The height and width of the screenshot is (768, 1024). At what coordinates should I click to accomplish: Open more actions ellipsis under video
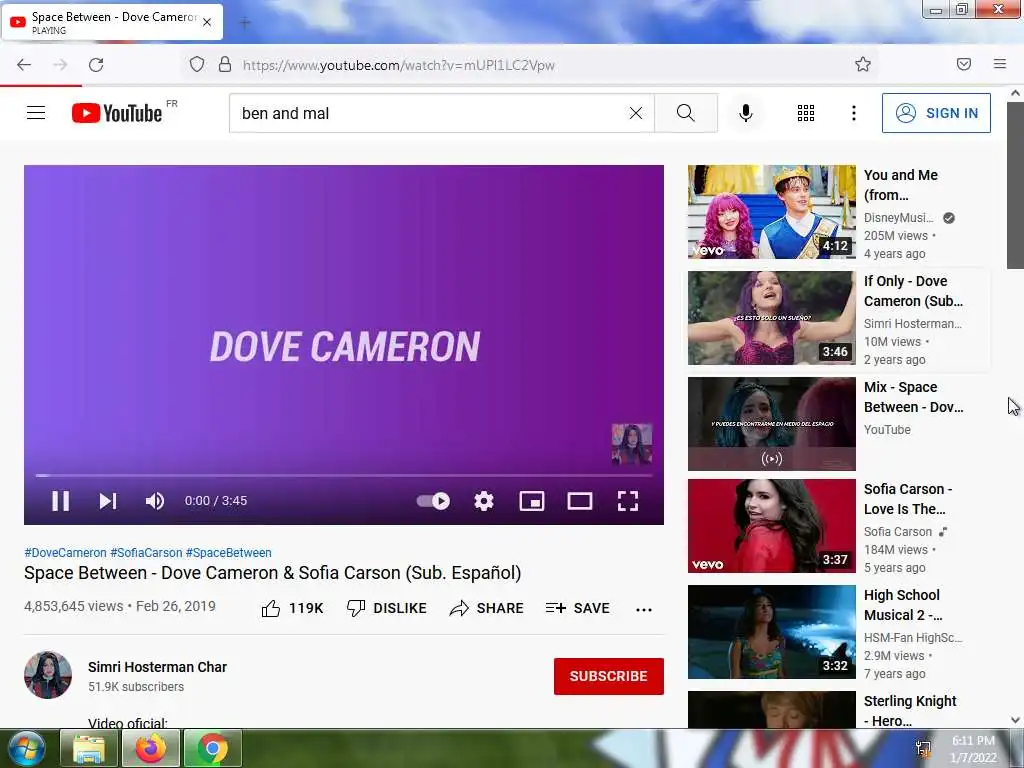point(644,609)
